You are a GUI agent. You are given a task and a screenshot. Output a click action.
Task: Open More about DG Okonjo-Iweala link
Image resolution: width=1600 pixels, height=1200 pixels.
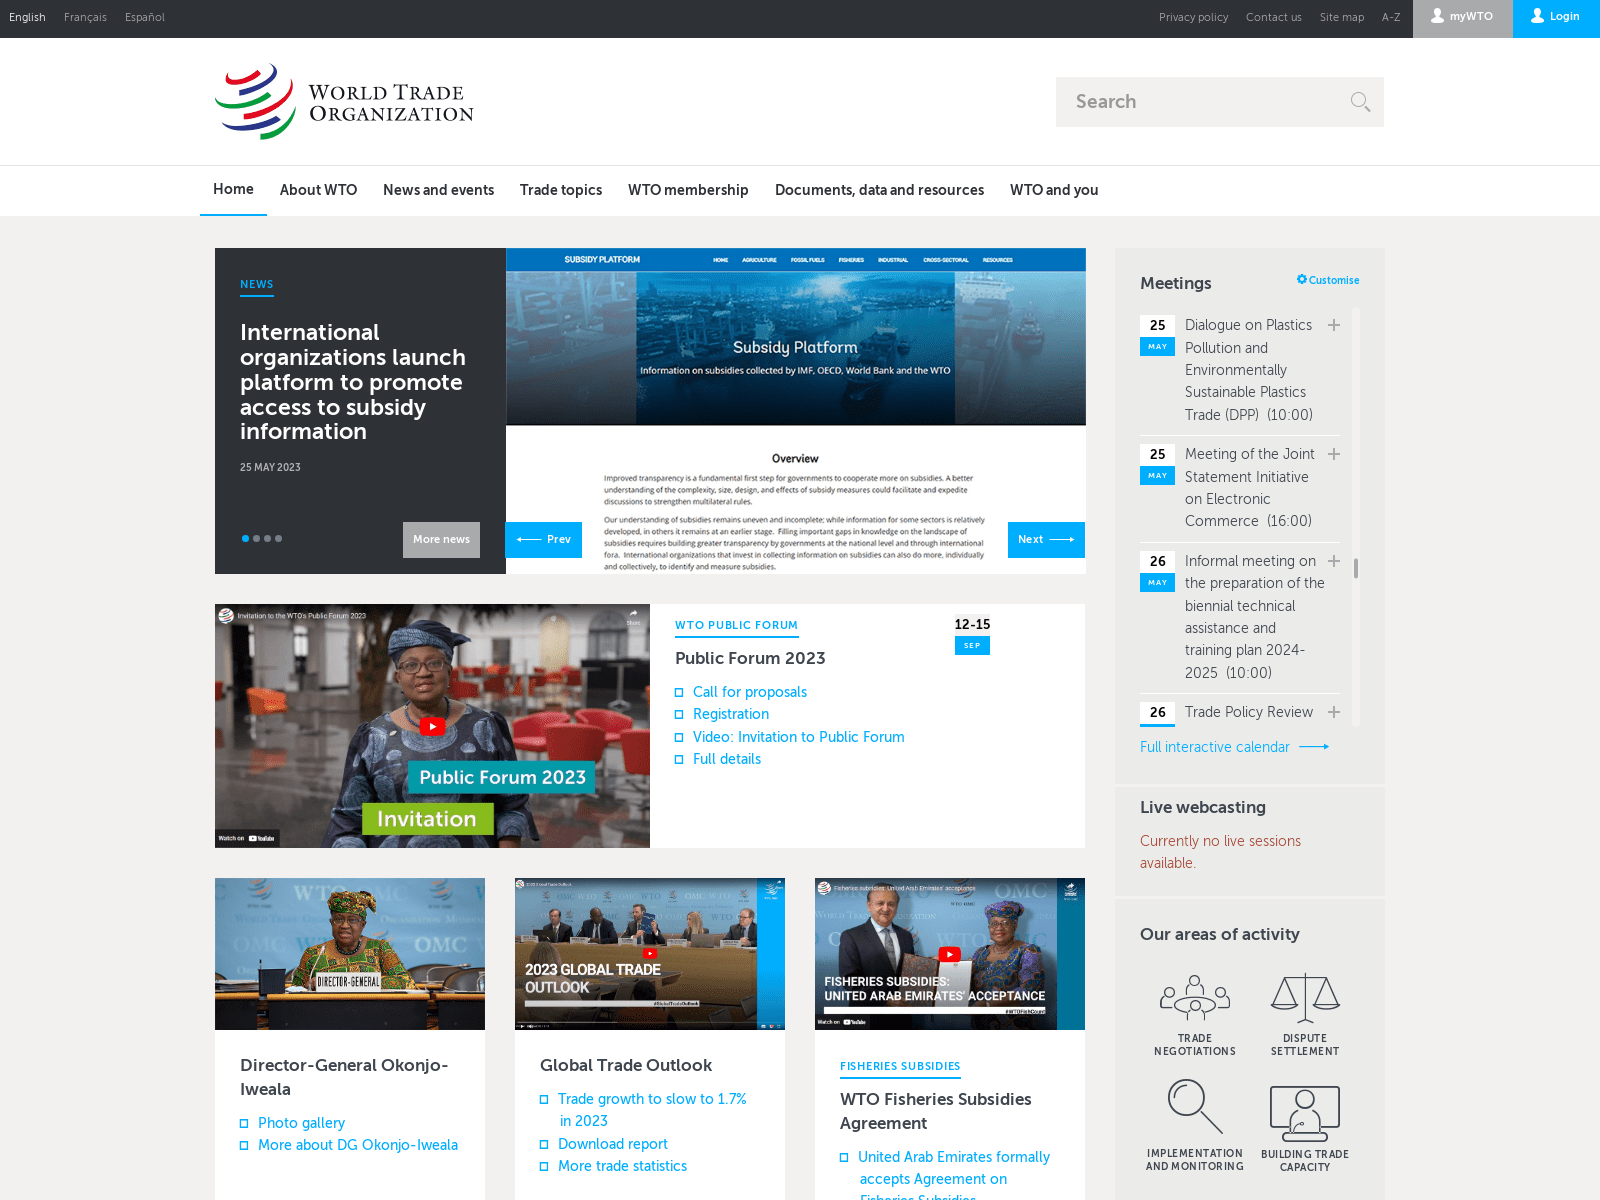pyautogui.click(x=358, y=1145)
